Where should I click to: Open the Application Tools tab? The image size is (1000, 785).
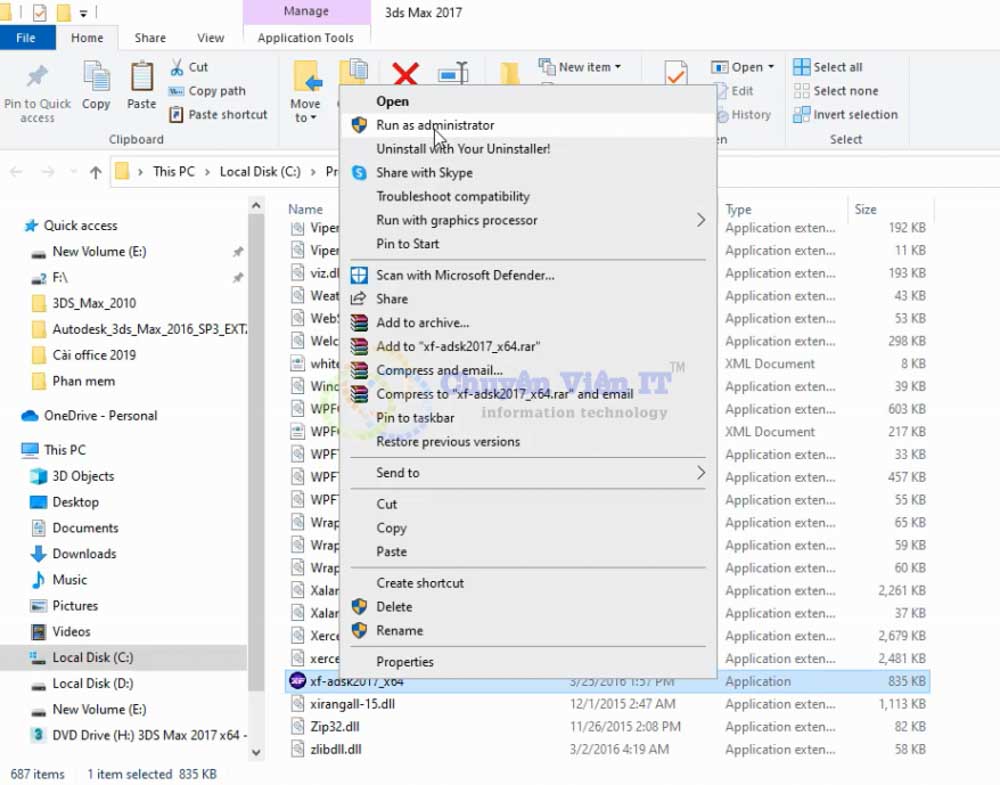pos(305,38)
